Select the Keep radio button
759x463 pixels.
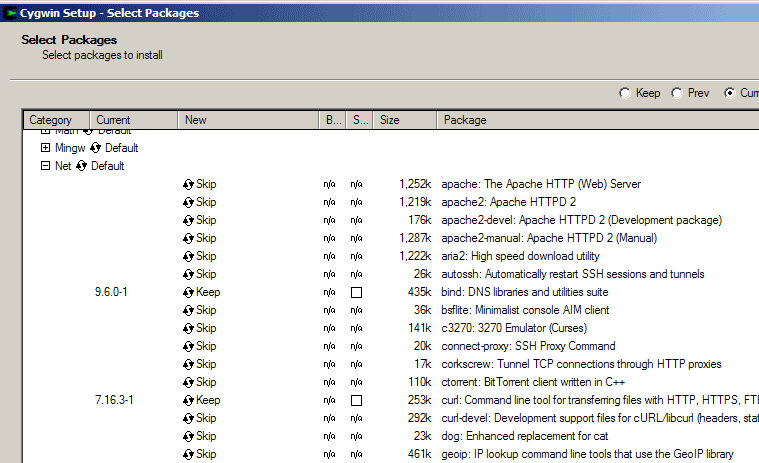click(625, 93)
